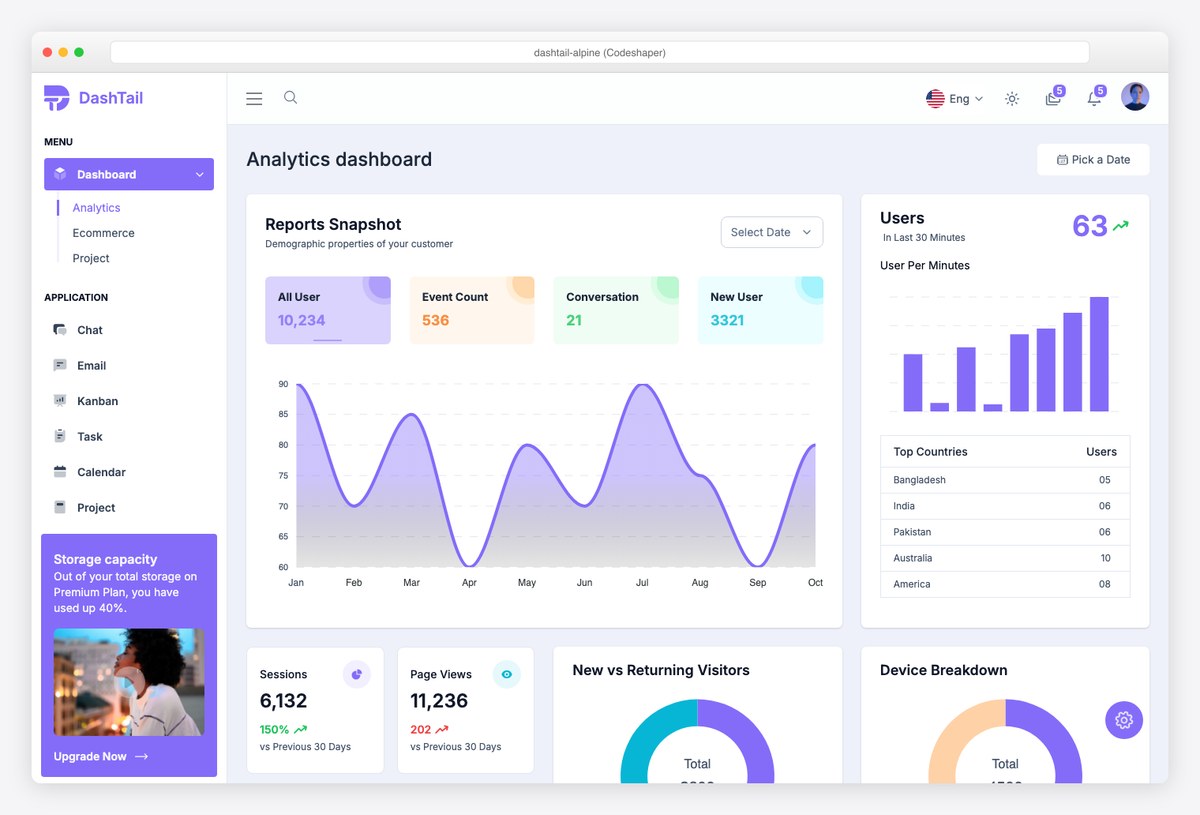Click the Email icon in sidebar
1200x815 pixels.
click(60, 365)
